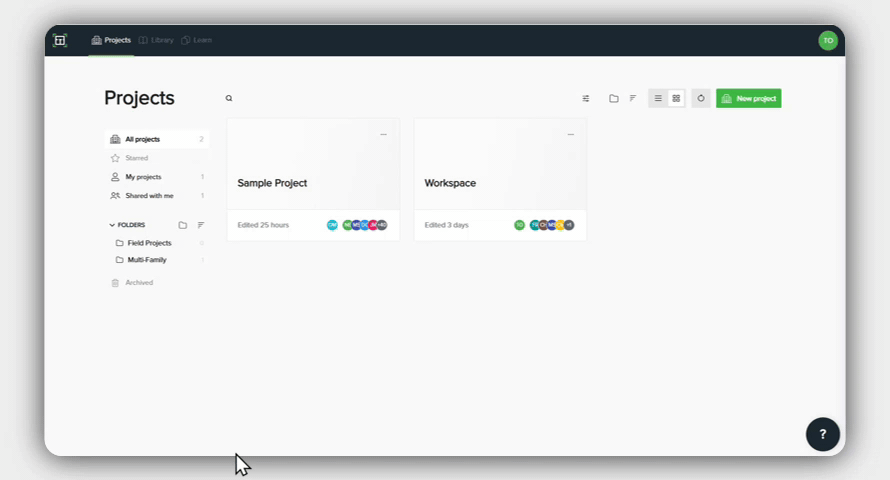Select Shared with me in sidebar

pos(149,196)
